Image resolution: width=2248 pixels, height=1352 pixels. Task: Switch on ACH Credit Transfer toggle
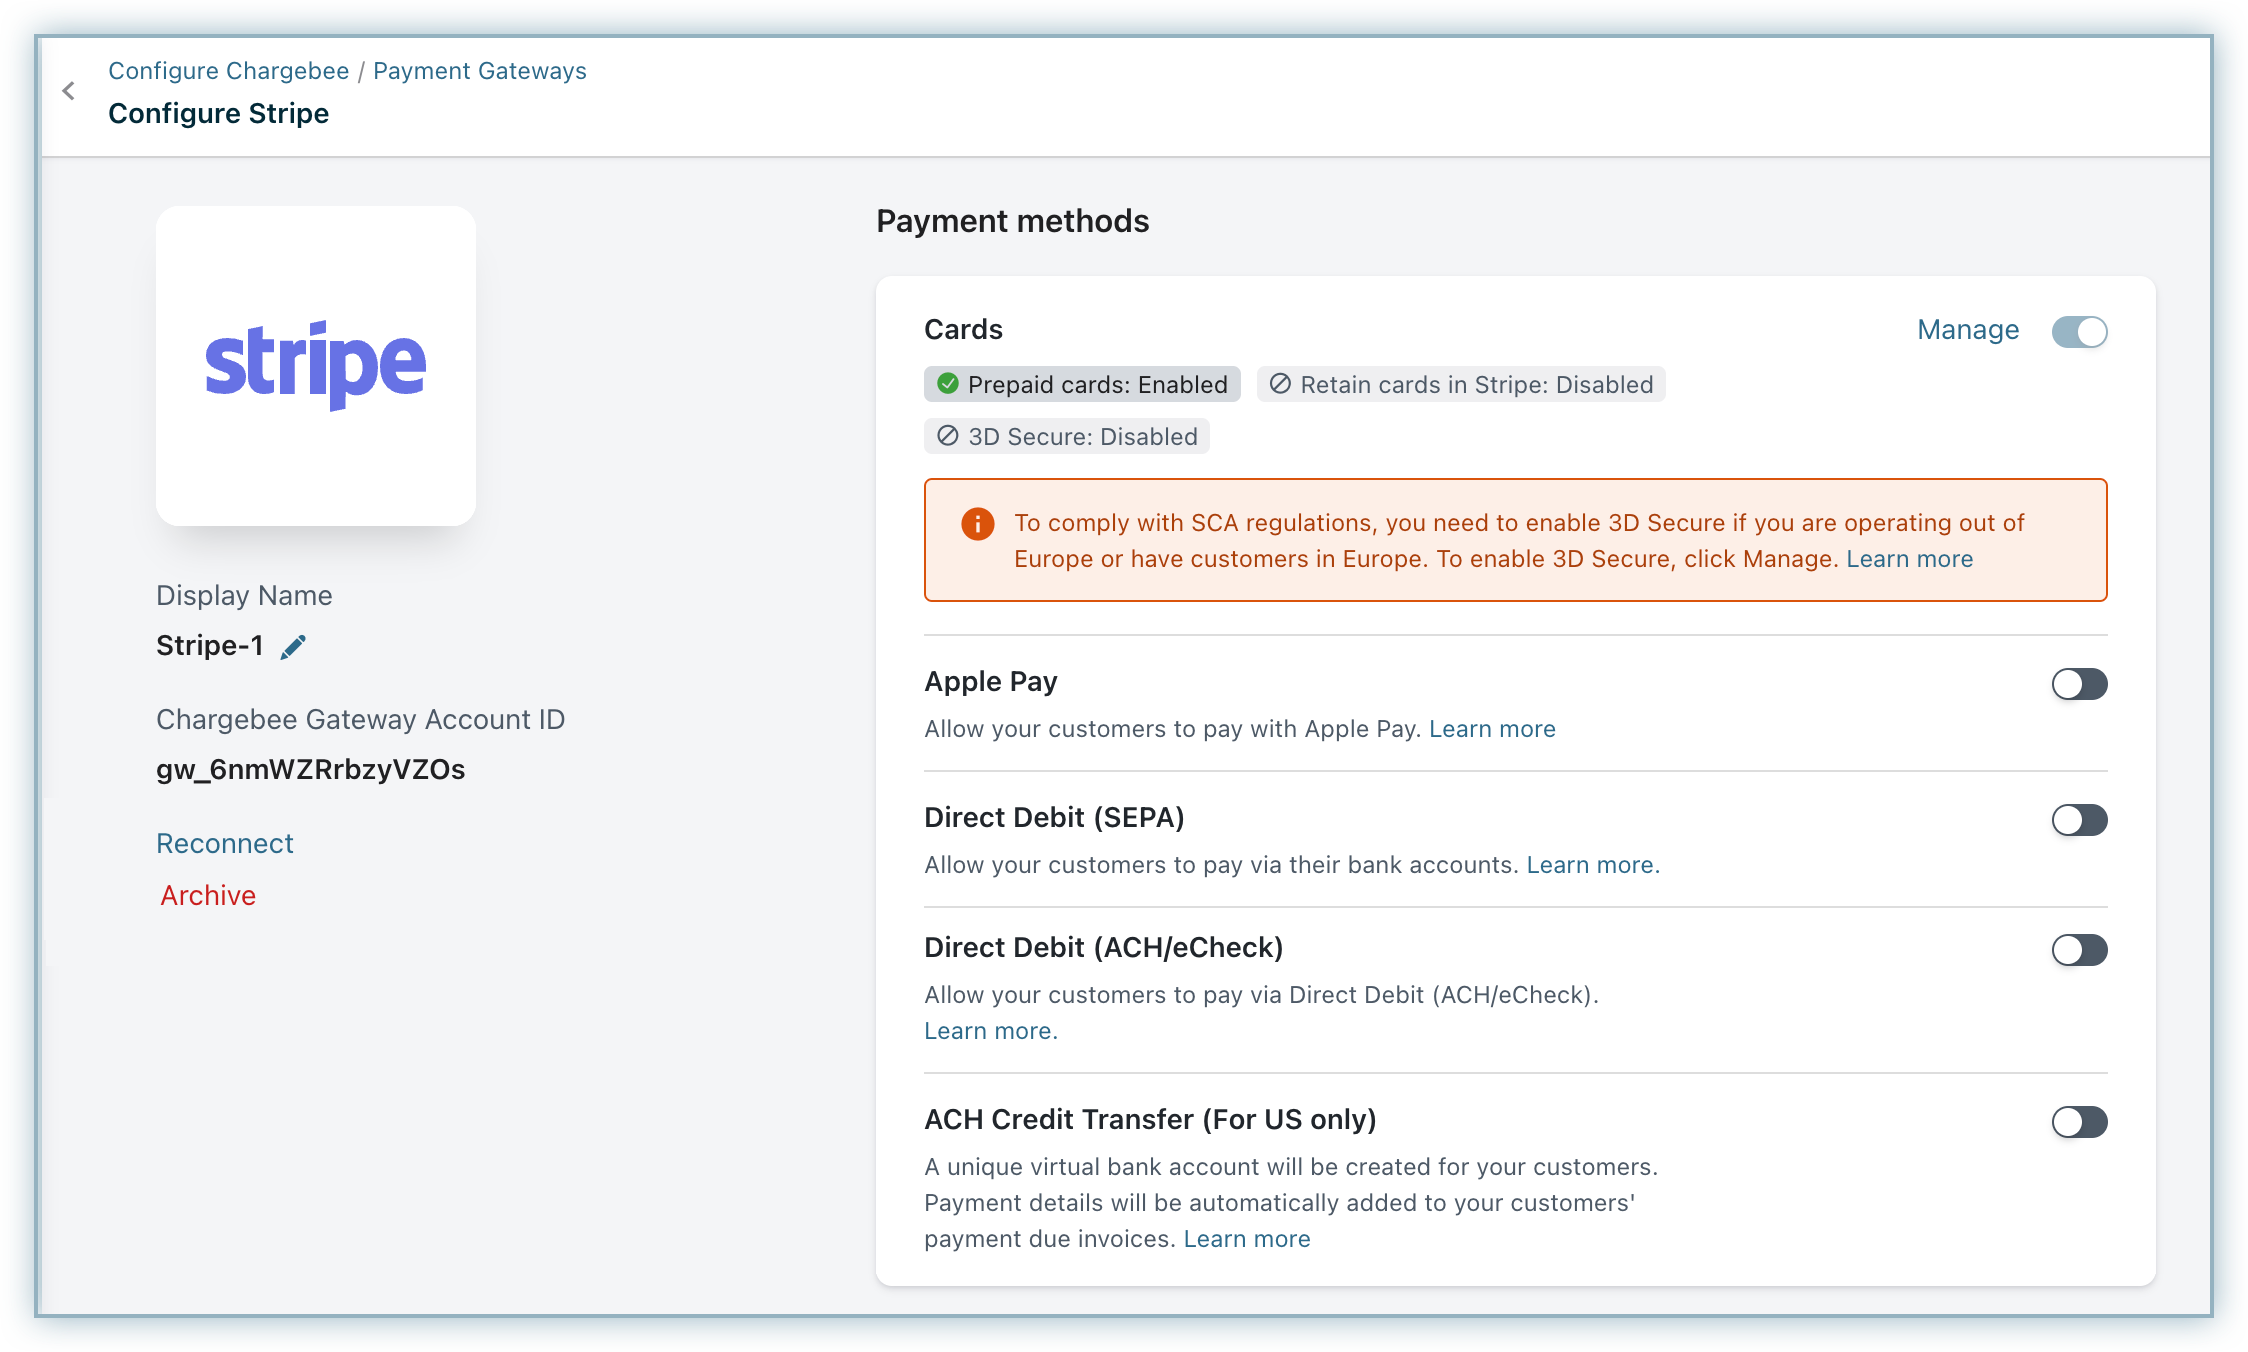tap(2079, 1122)
